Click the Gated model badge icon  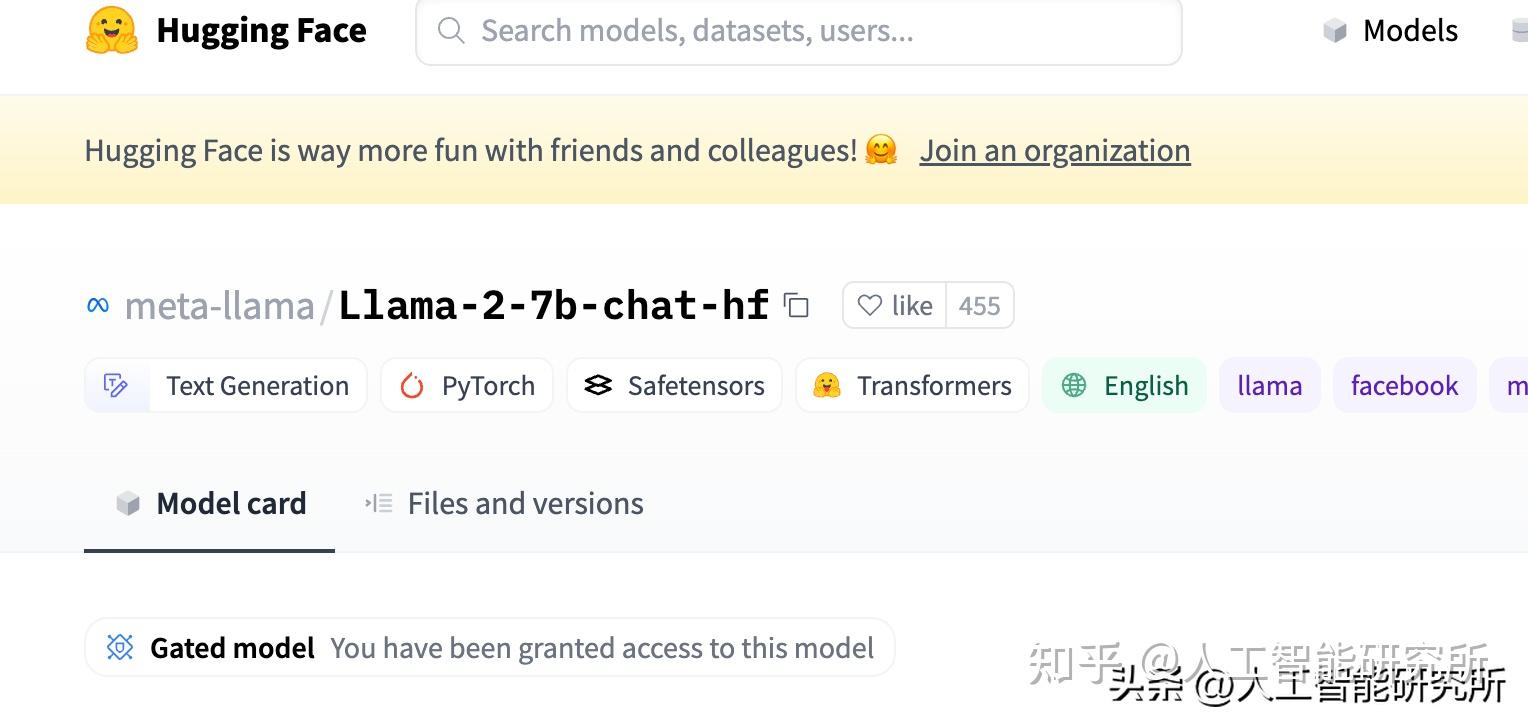pyautogui.click(x=120, y=648)
